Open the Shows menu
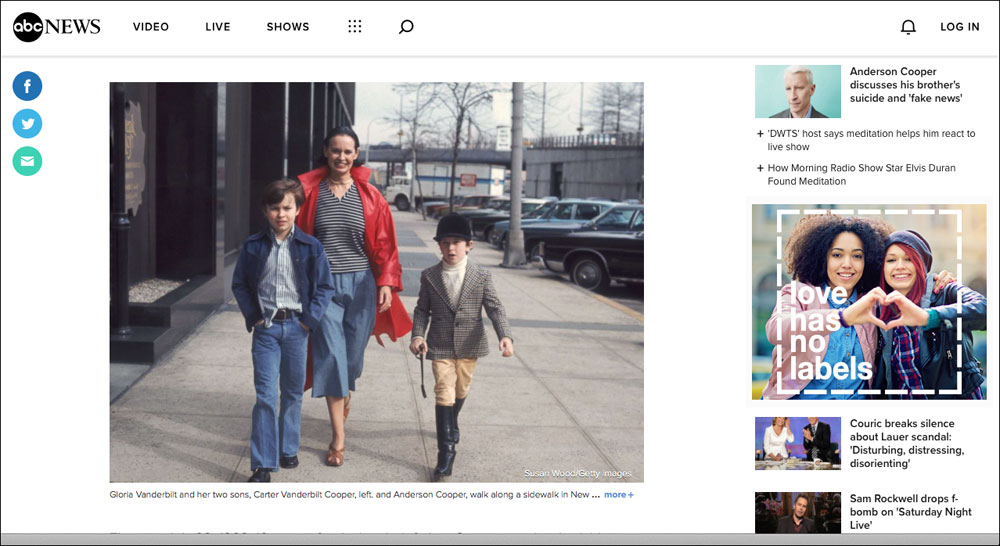The image size is (1000, 546). tap(288, 27)
